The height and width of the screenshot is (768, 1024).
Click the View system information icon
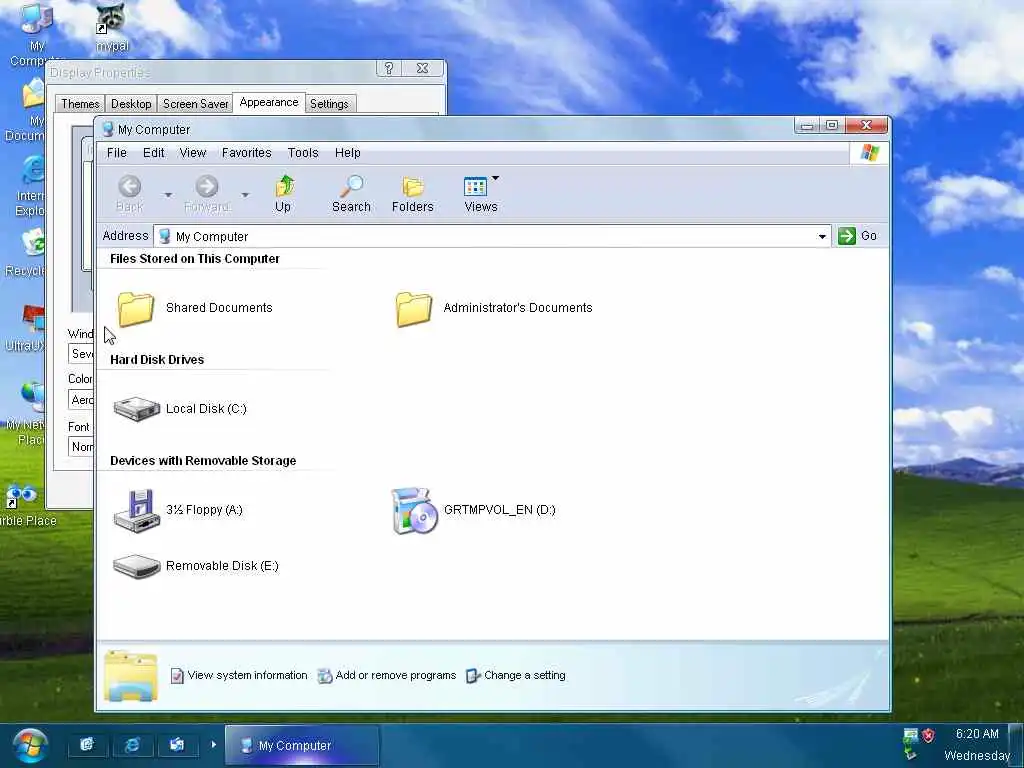[176, 676]
